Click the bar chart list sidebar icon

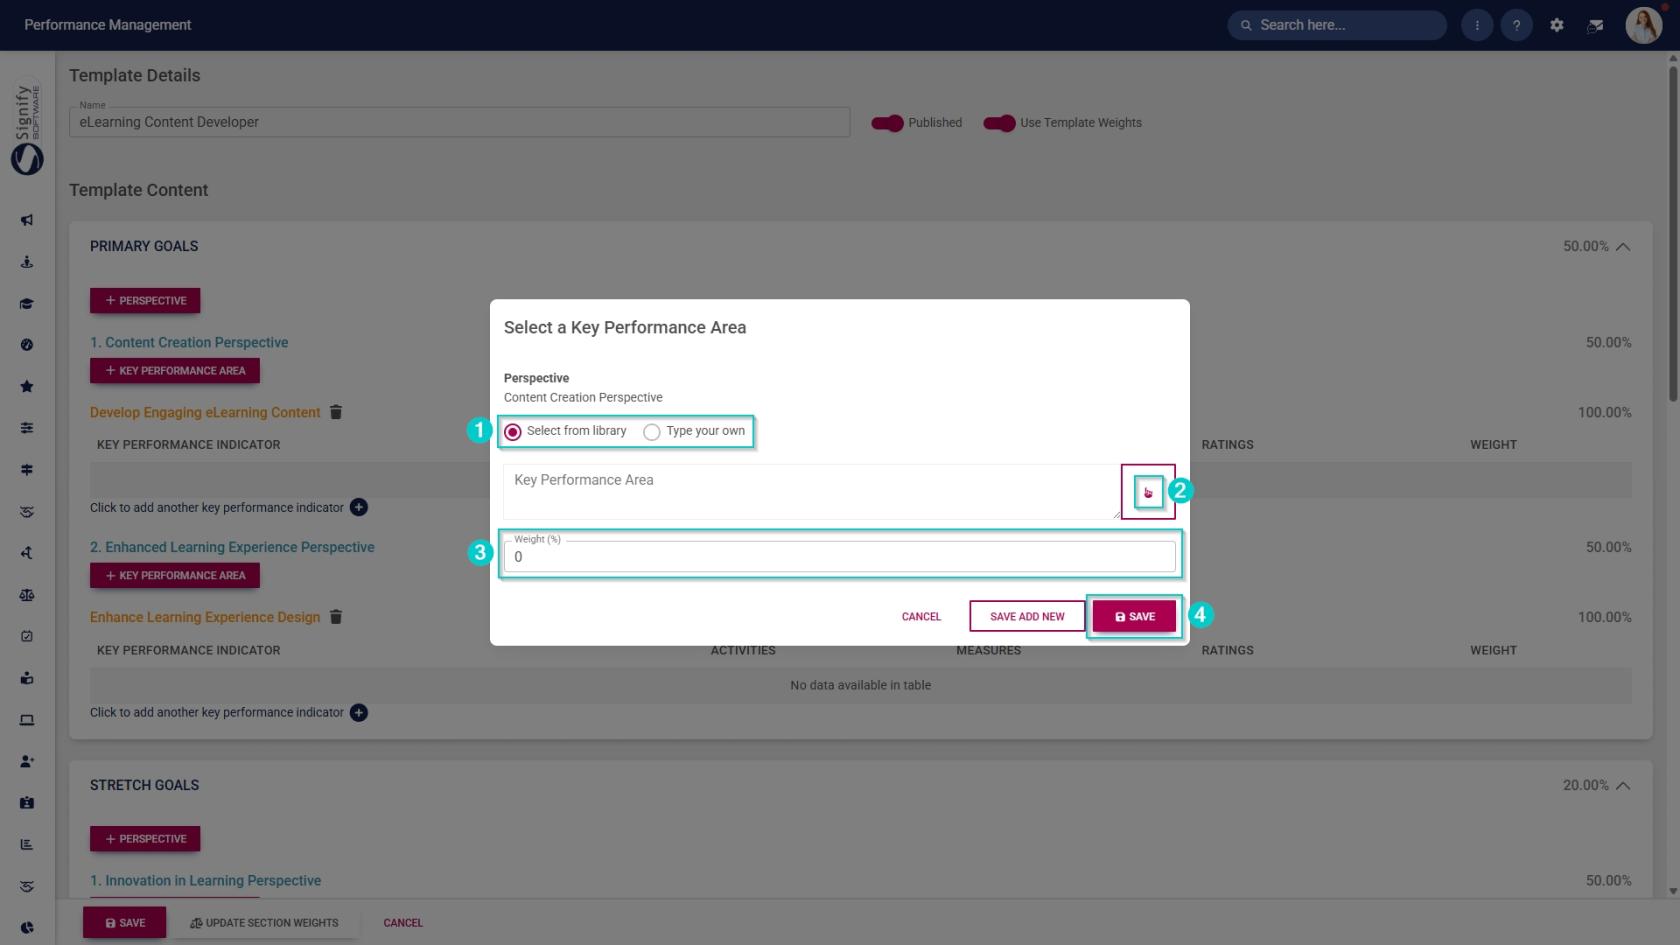click(27, 845)
